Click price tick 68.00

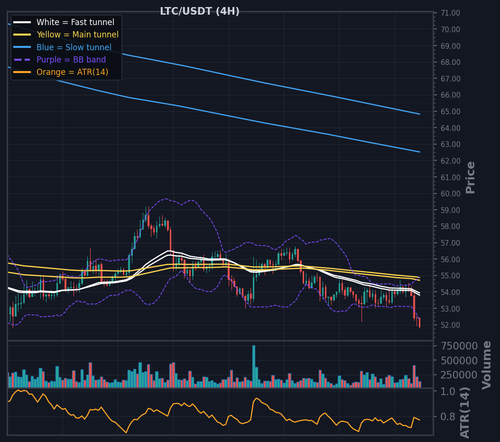450,62
